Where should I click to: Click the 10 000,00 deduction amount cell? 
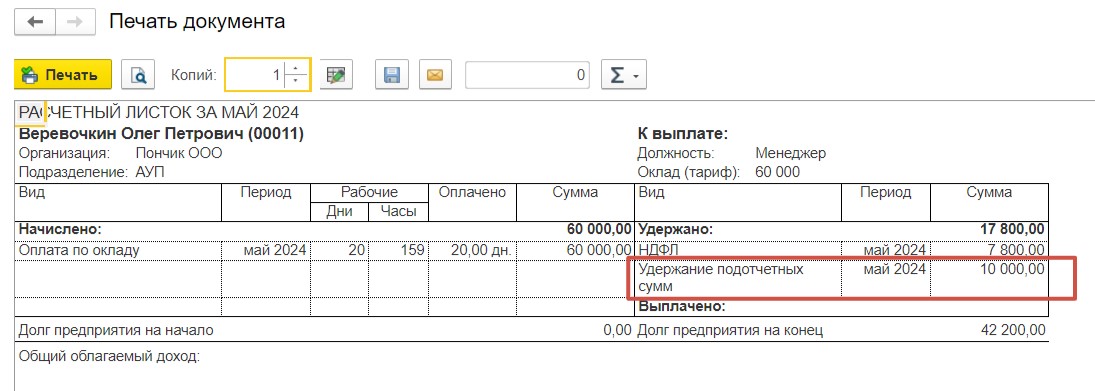coord(990,277)
